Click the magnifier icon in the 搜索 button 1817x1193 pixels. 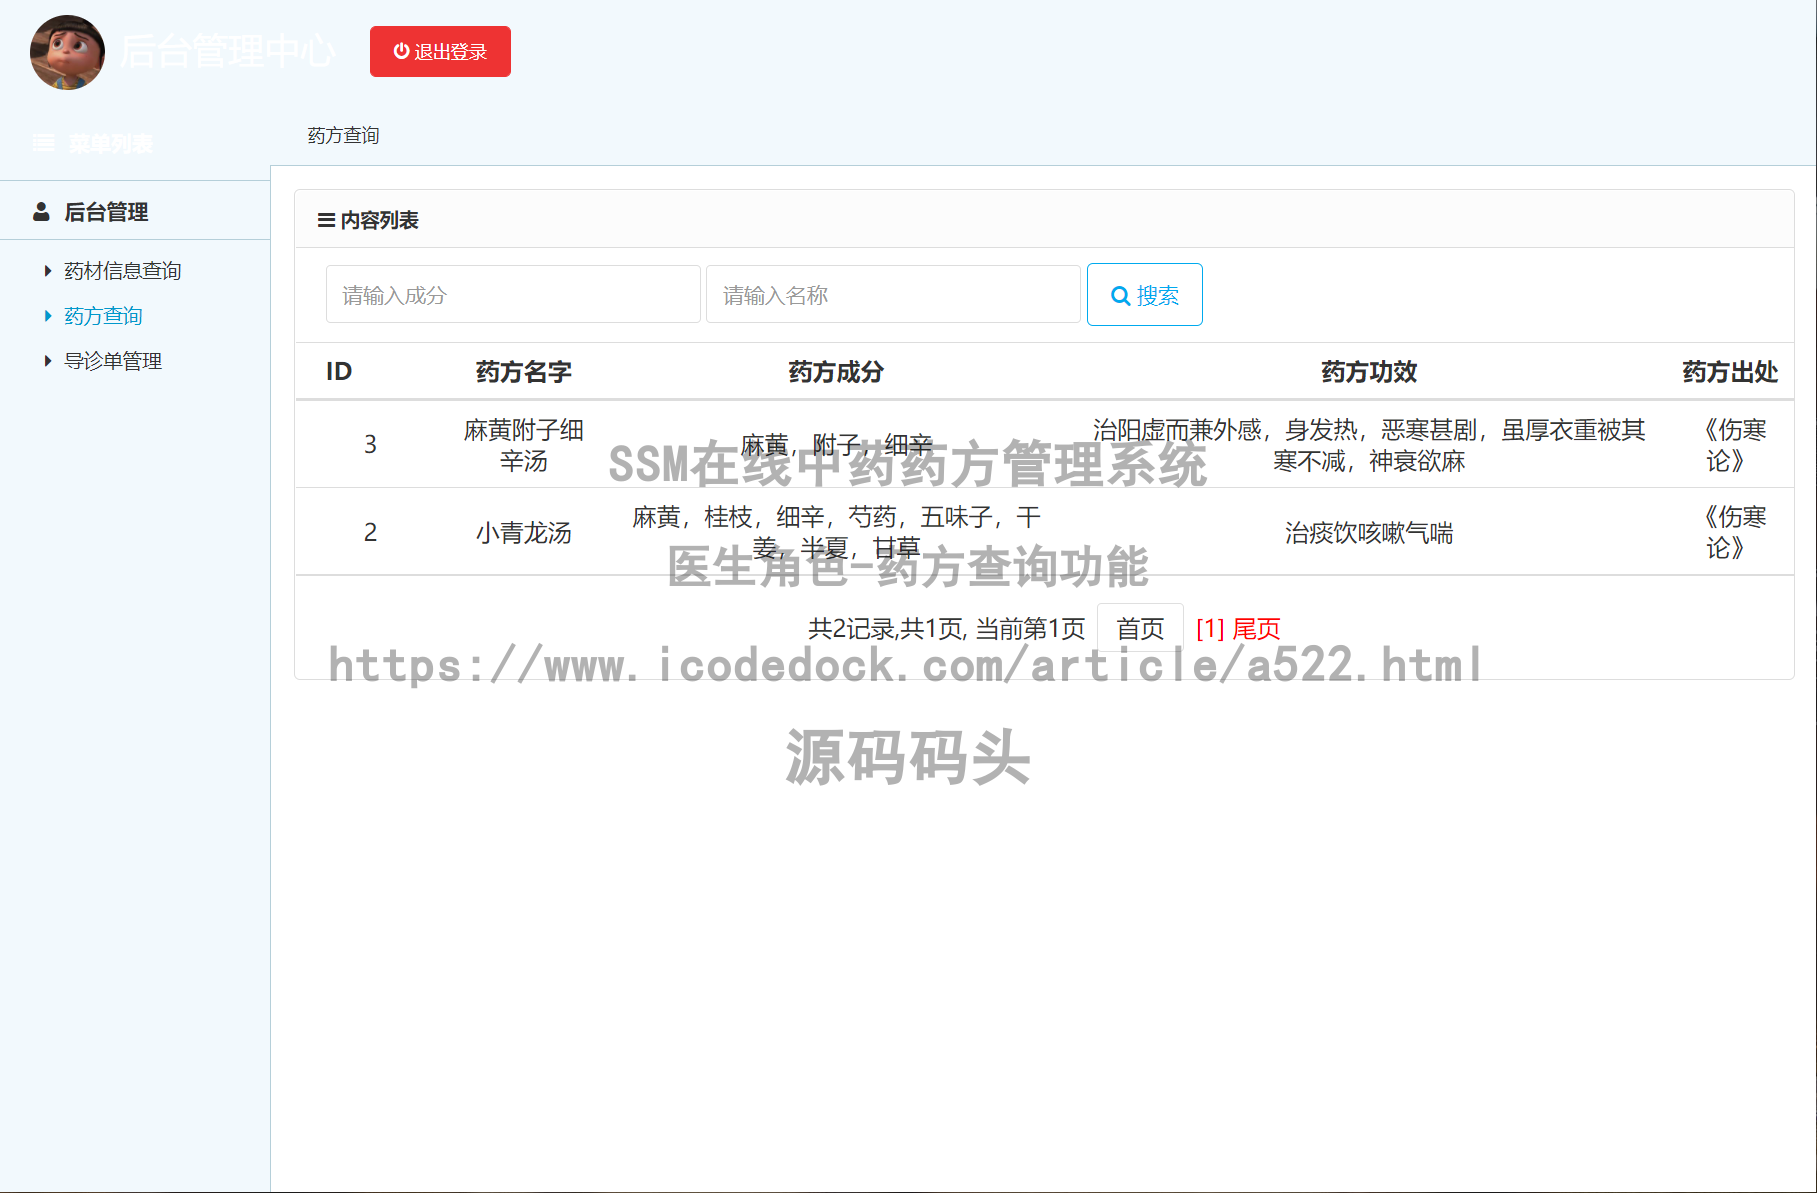(x=1121, y=294)
